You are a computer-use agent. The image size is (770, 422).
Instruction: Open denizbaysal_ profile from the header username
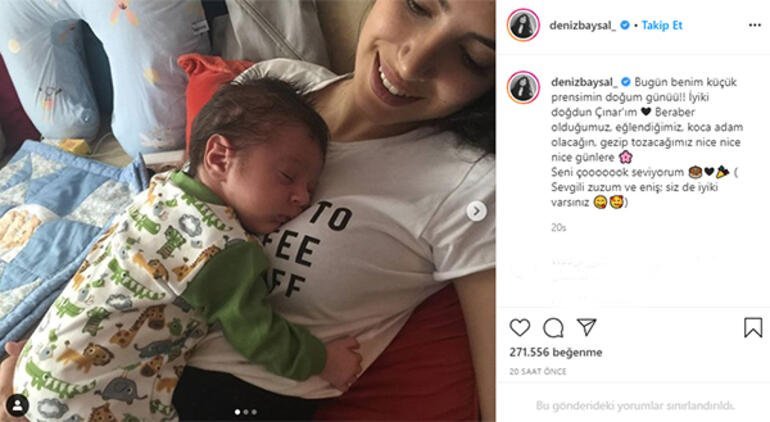point(582,26)
